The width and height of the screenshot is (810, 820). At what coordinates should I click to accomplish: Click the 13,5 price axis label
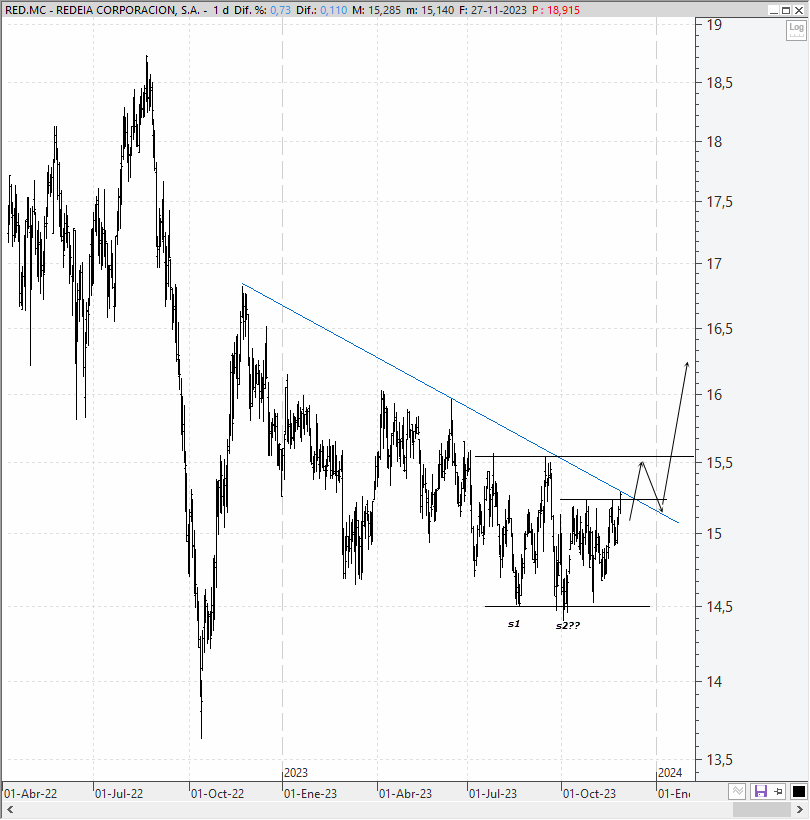[720, 759]
